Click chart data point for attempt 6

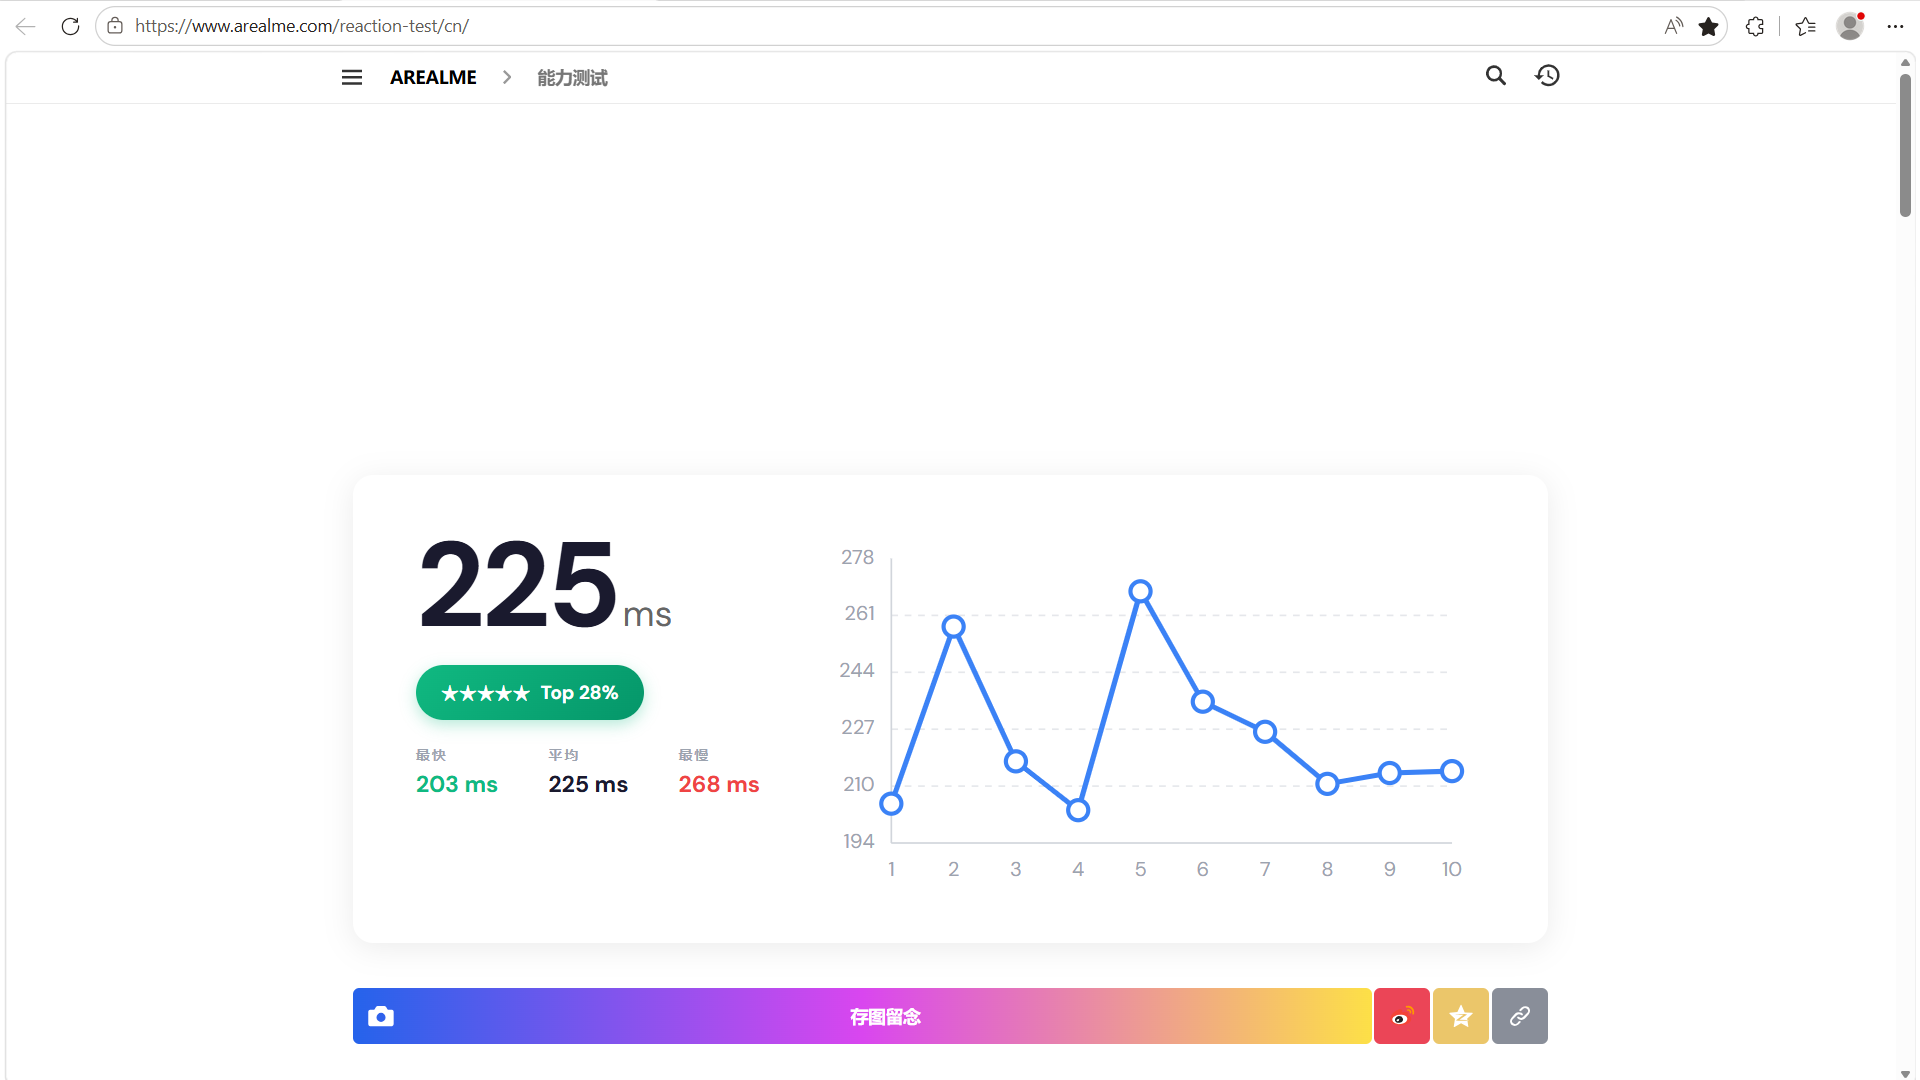[1203, 702]
